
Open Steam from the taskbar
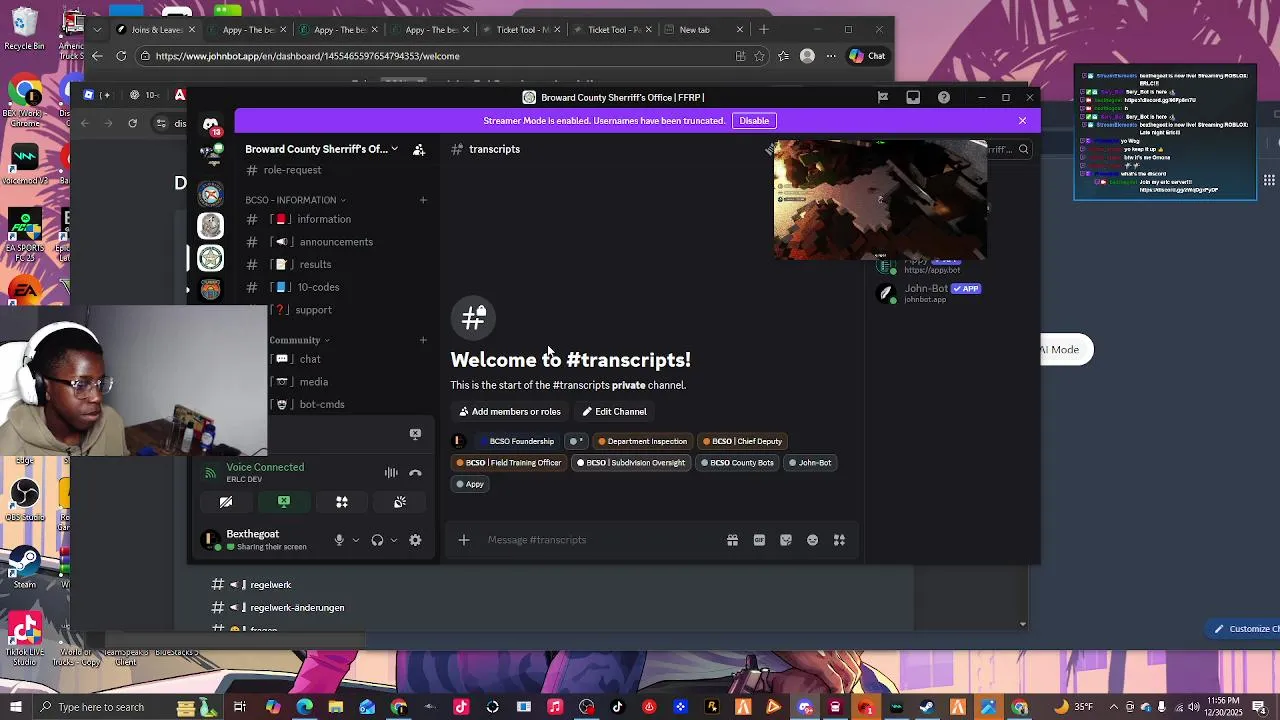[927, 708]
